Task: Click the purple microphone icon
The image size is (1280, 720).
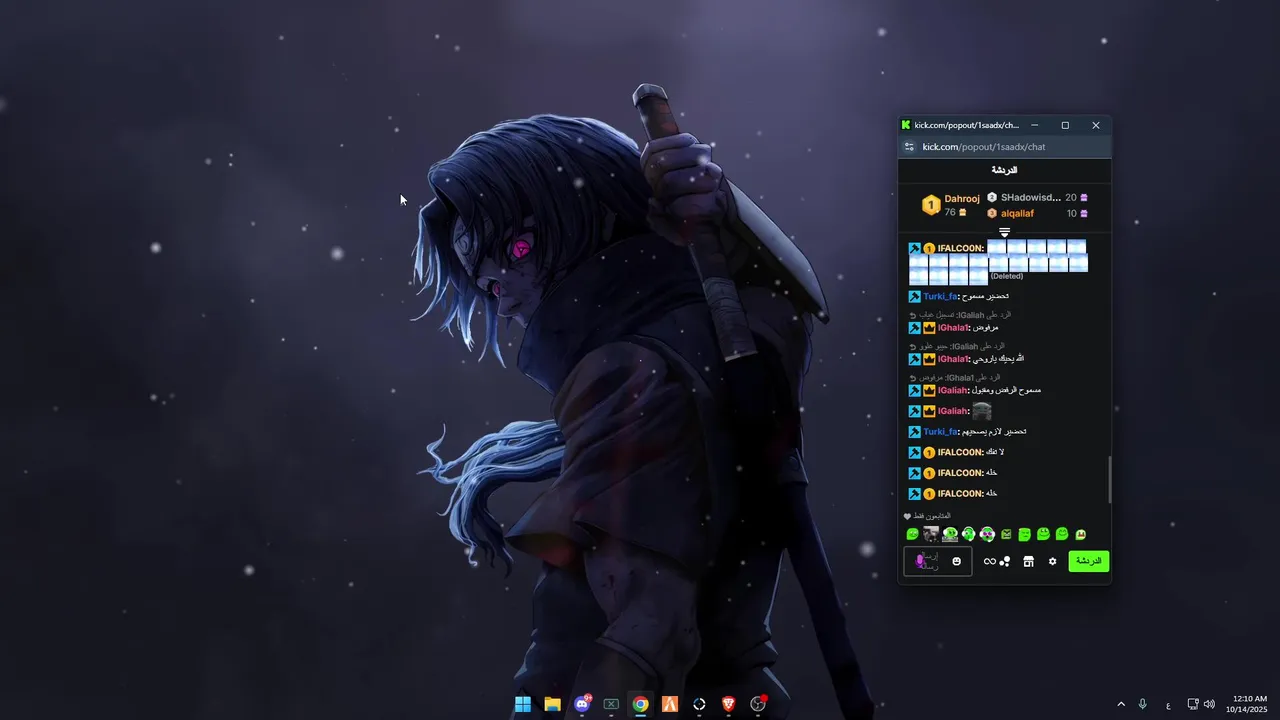Action: click(921, 561)
